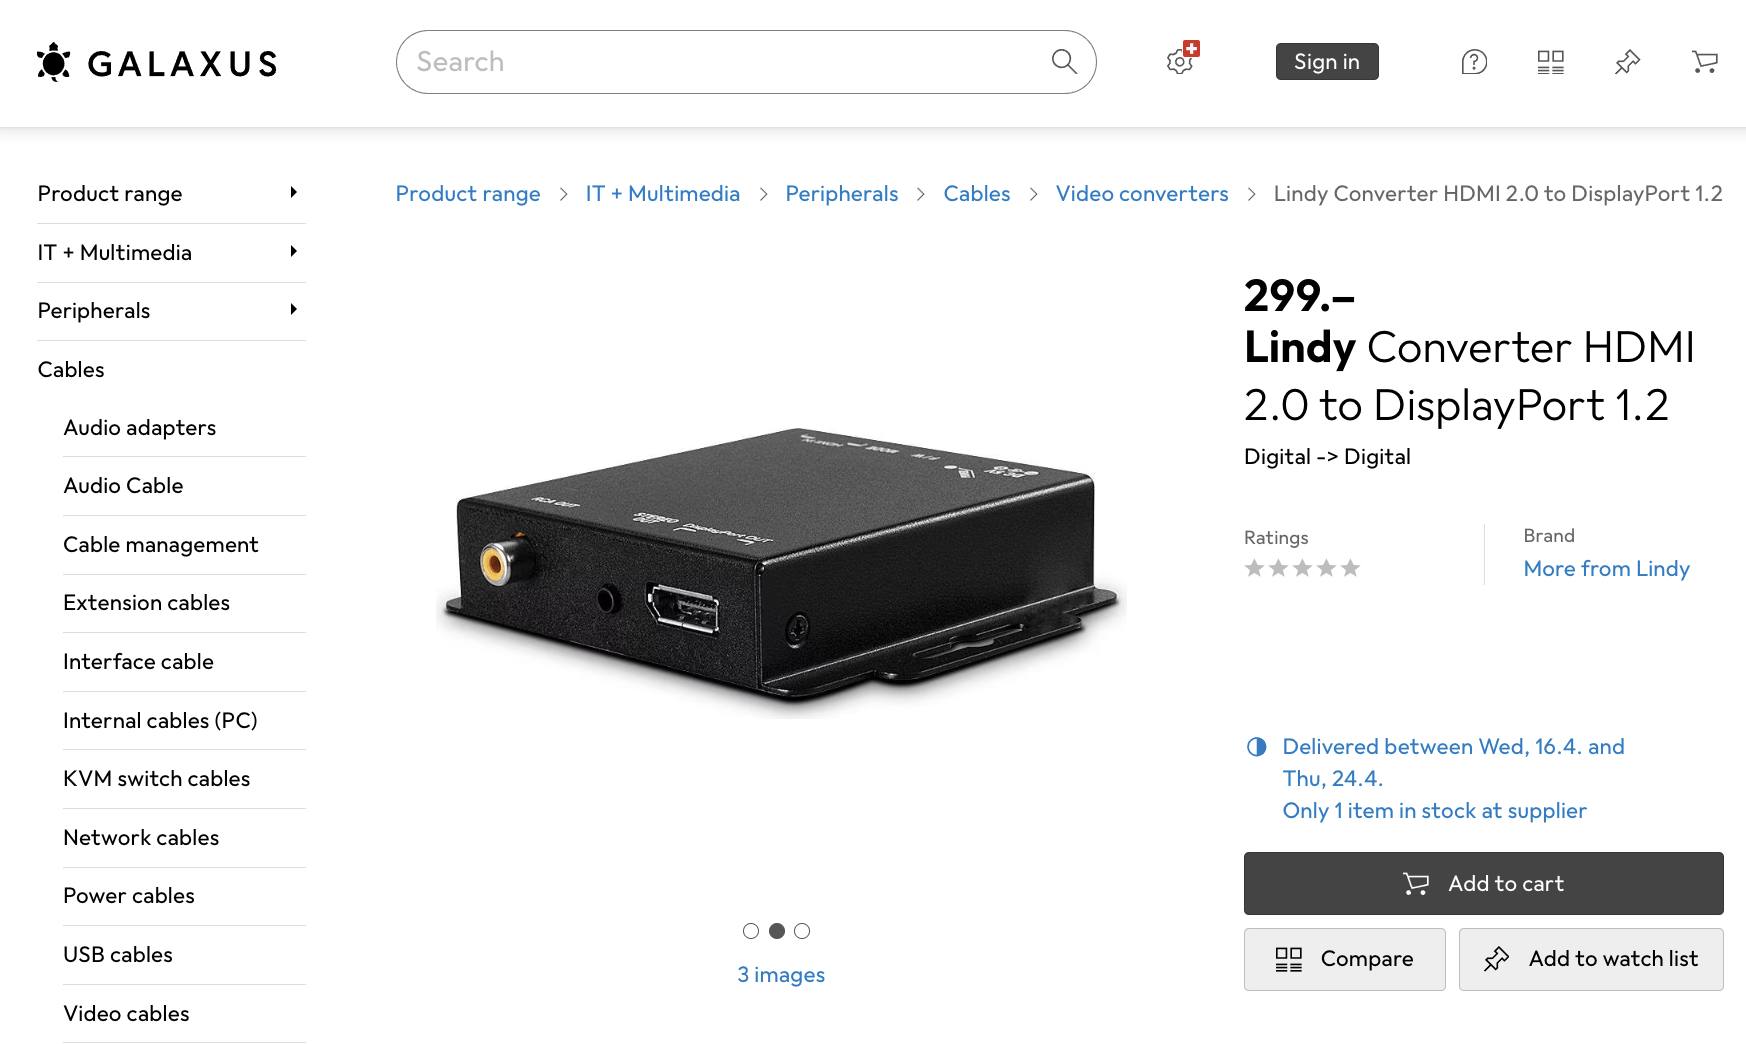This screenshot has height=1044, width=1746.
Task: Expand the IT + Multimedia sidebar arrow
Action: click(x=293, y=251)
